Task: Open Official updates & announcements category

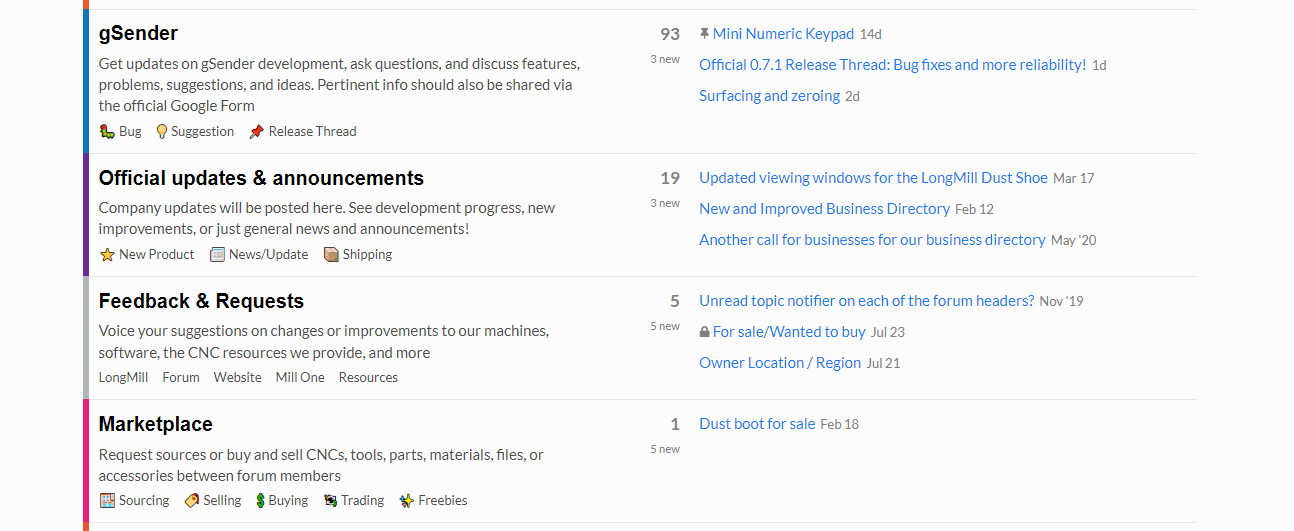Action: click(x=261, y=178)
